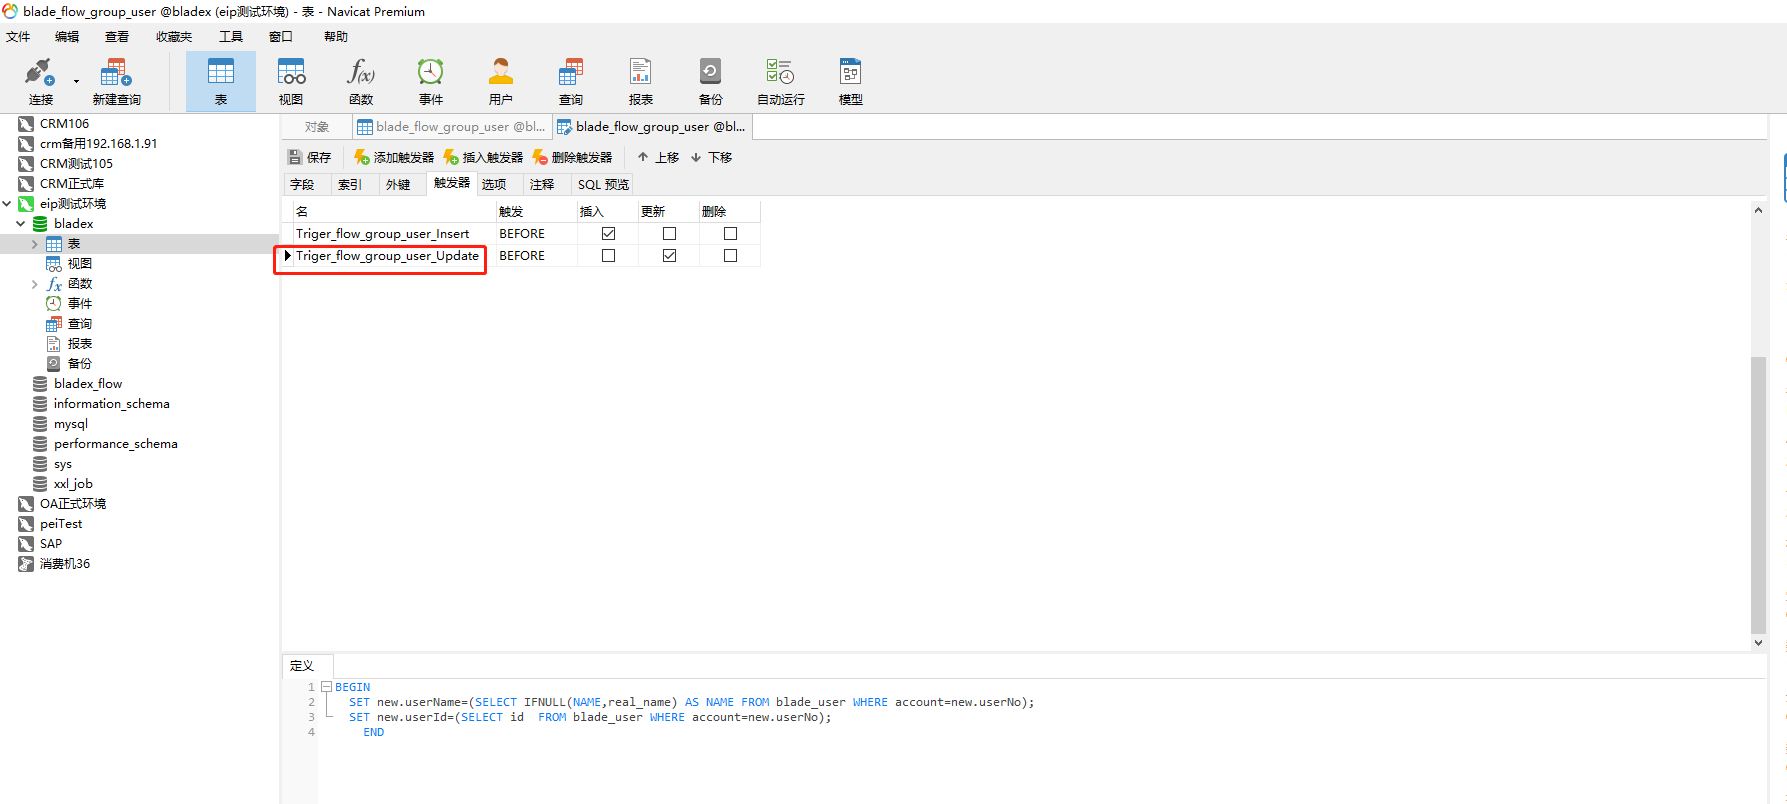This screenshot has width=1787, height=804.
Task: Move the trigger up (上移)
Action: tap(658, 157)
